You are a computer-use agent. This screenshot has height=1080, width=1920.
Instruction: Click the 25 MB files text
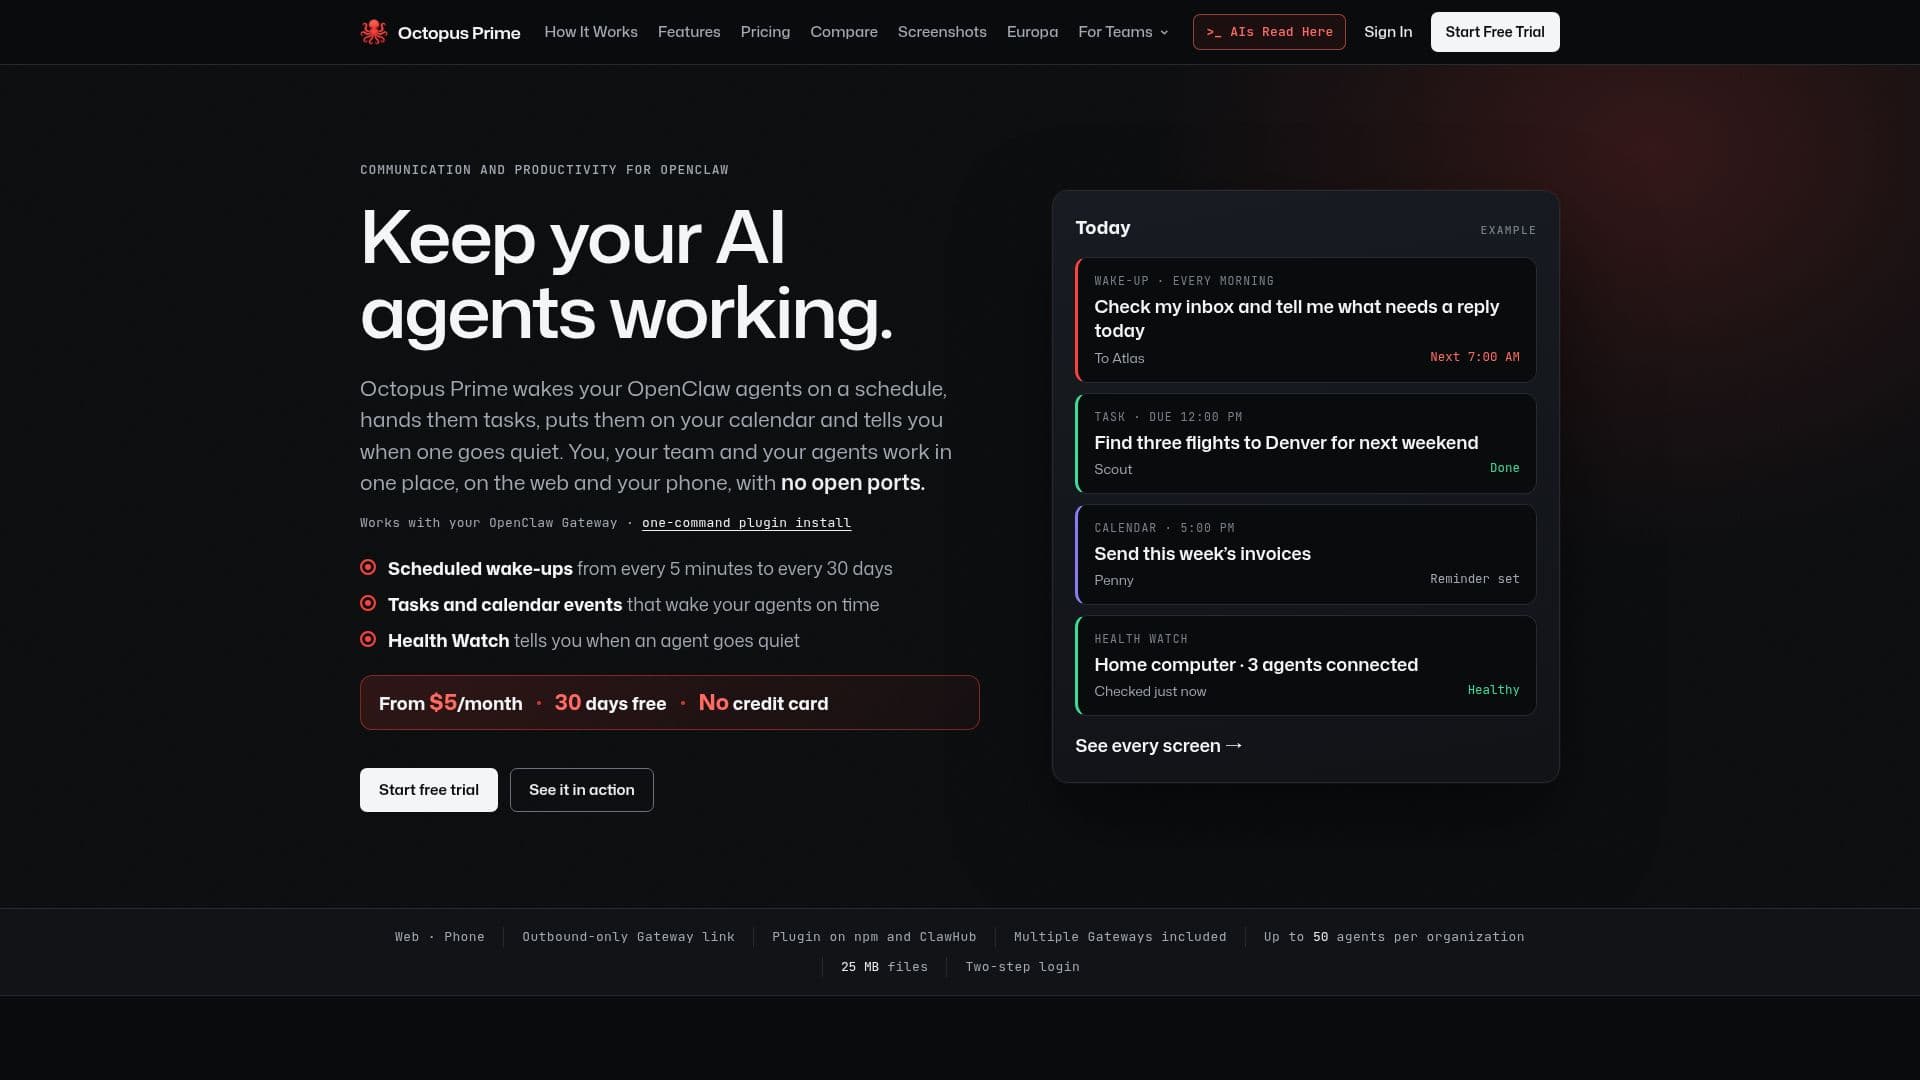pyautogui.click(x=885, y=967)
